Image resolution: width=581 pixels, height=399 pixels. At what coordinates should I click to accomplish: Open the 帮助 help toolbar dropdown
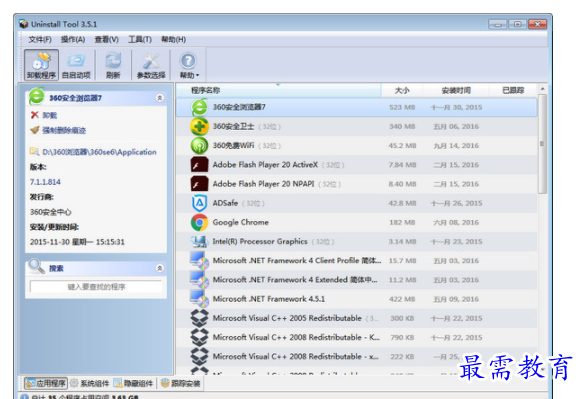189,65
